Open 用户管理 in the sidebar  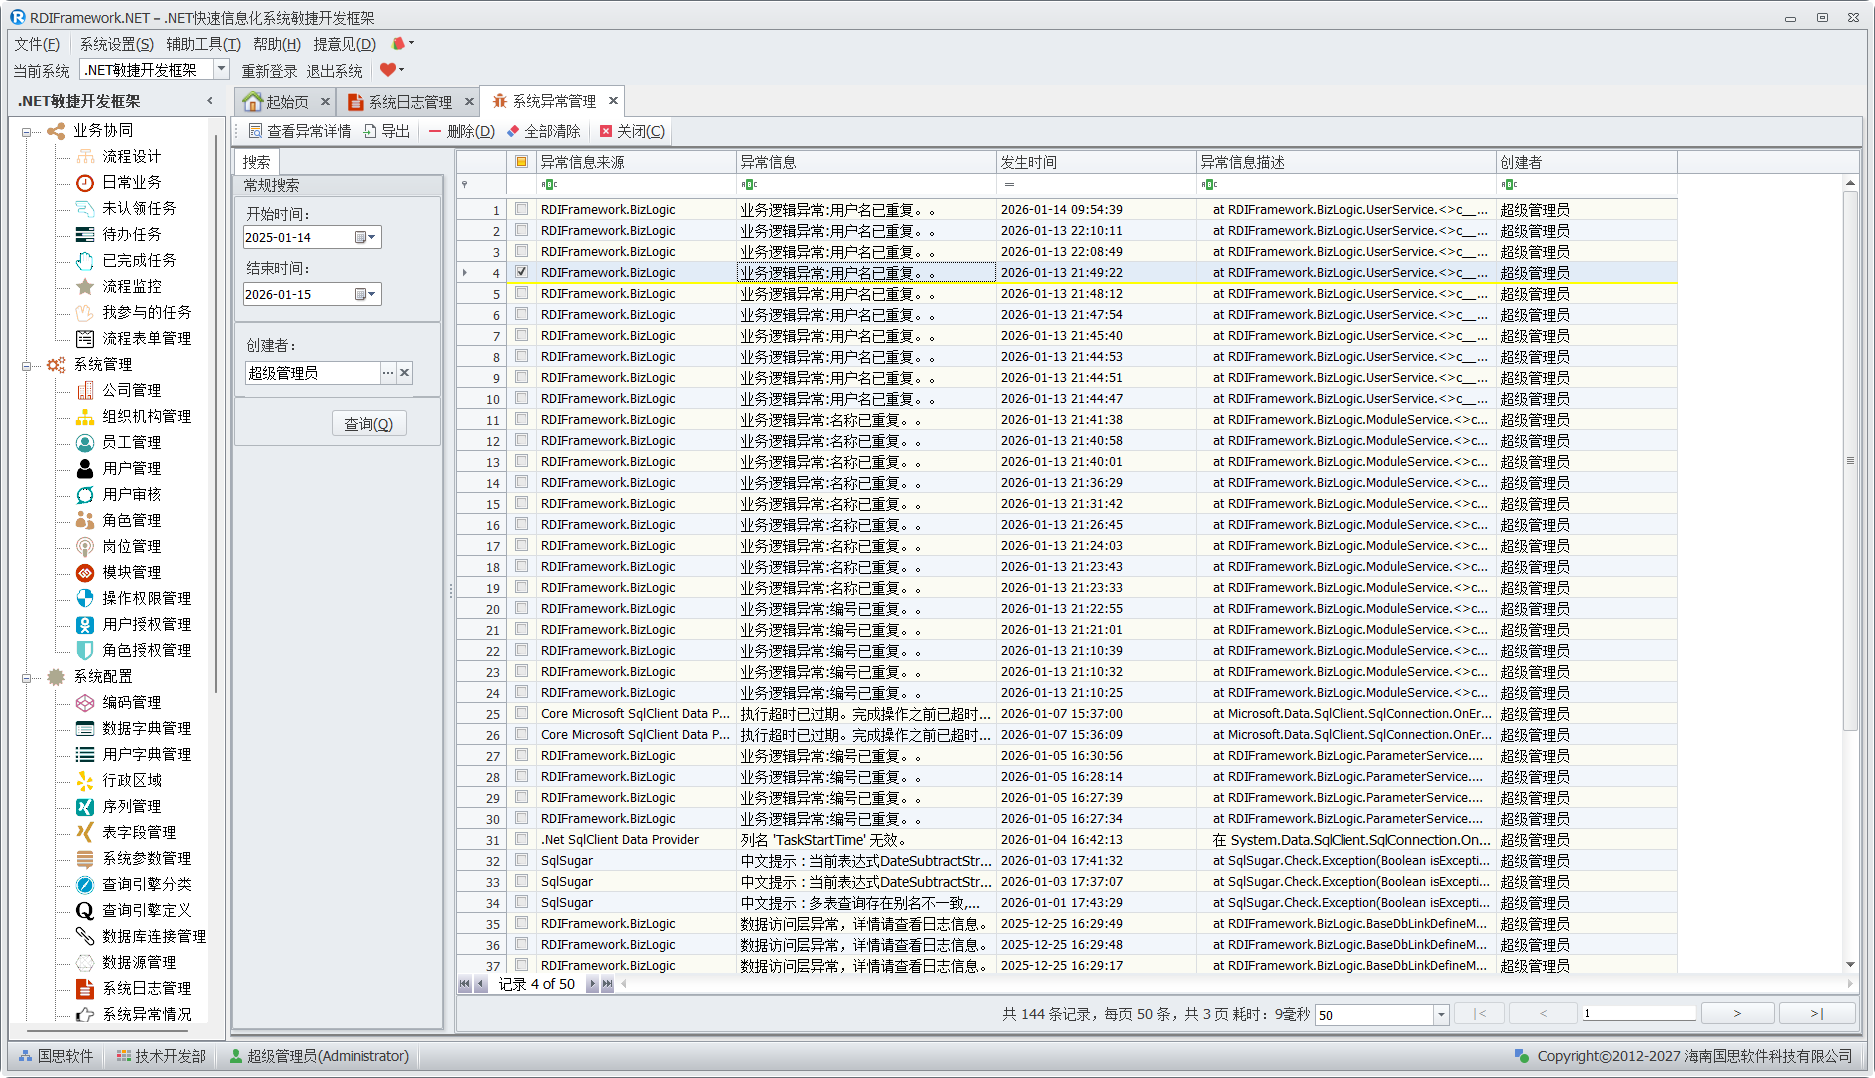tap(131, 468)
